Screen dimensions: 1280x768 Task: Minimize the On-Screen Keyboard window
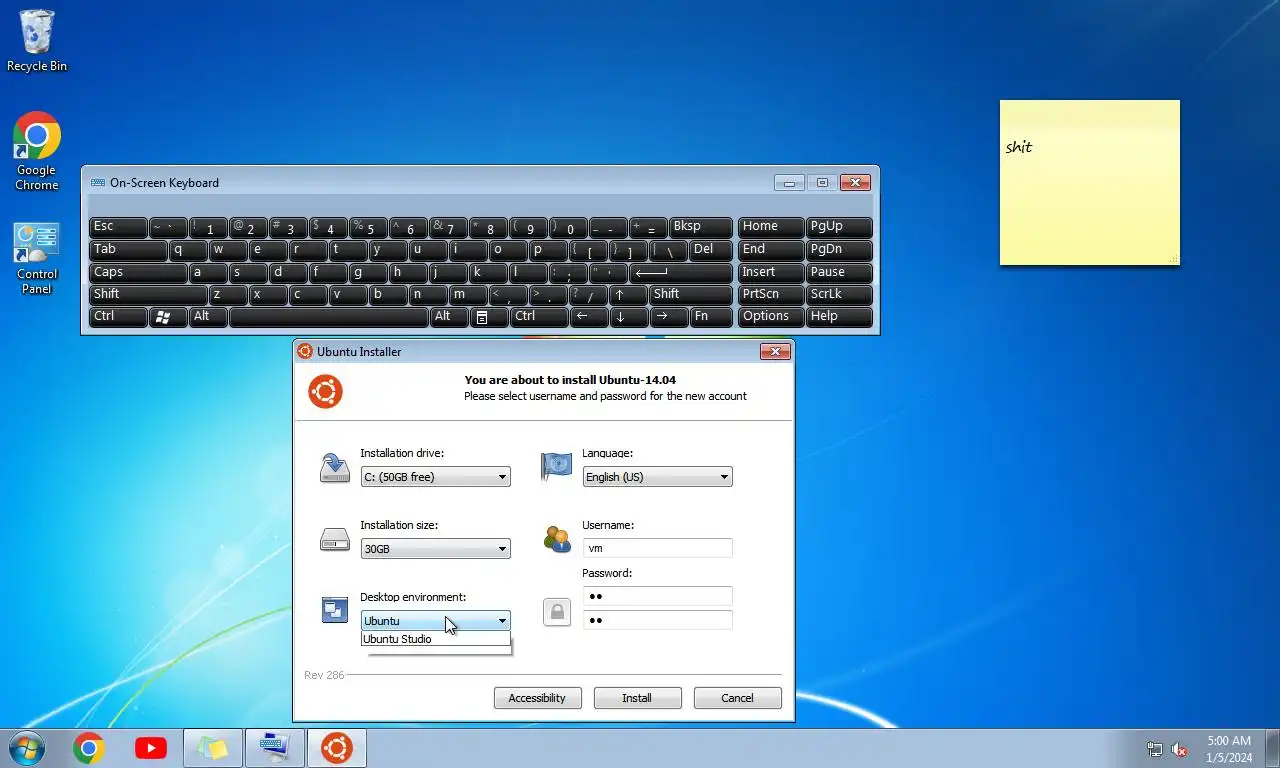789,183
